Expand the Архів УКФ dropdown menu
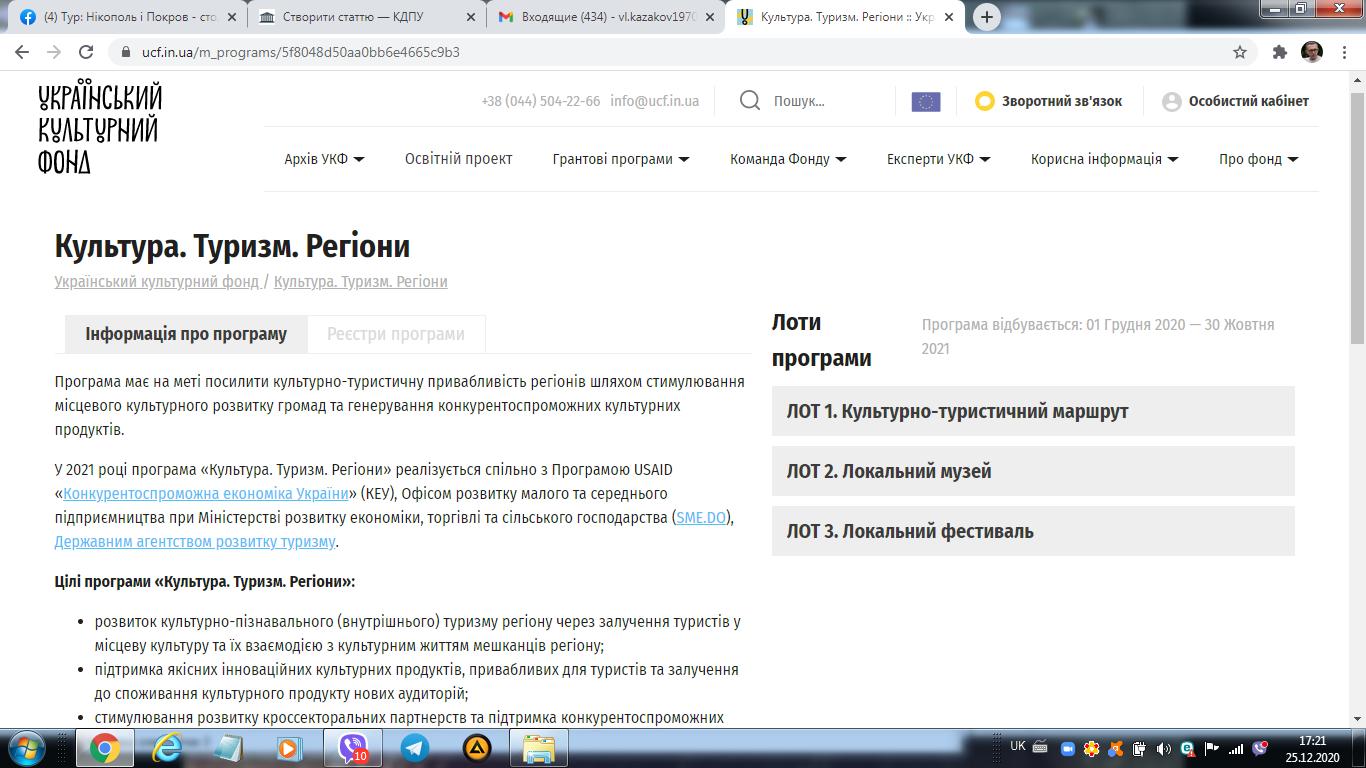Viewport: 1366px width, 768px height. pyautogui.click(x=324, y=159)
